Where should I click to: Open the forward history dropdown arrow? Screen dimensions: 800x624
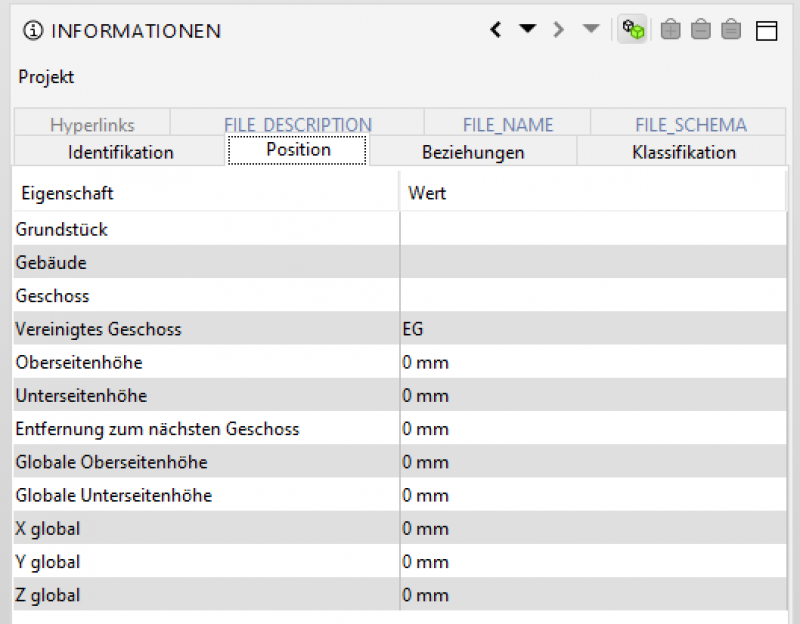point(591,30)
